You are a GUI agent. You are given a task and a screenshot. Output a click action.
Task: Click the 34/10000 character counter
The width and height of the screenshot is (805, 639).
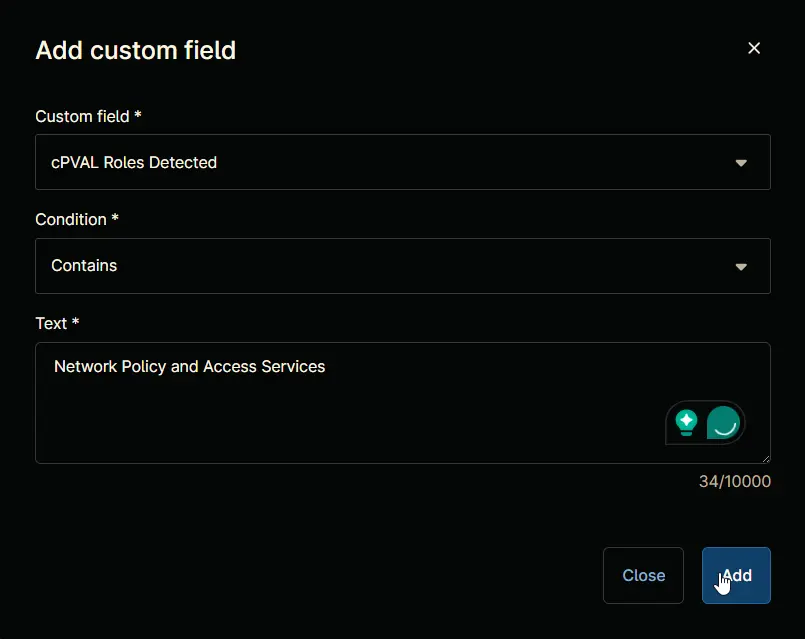coord(735,481)
